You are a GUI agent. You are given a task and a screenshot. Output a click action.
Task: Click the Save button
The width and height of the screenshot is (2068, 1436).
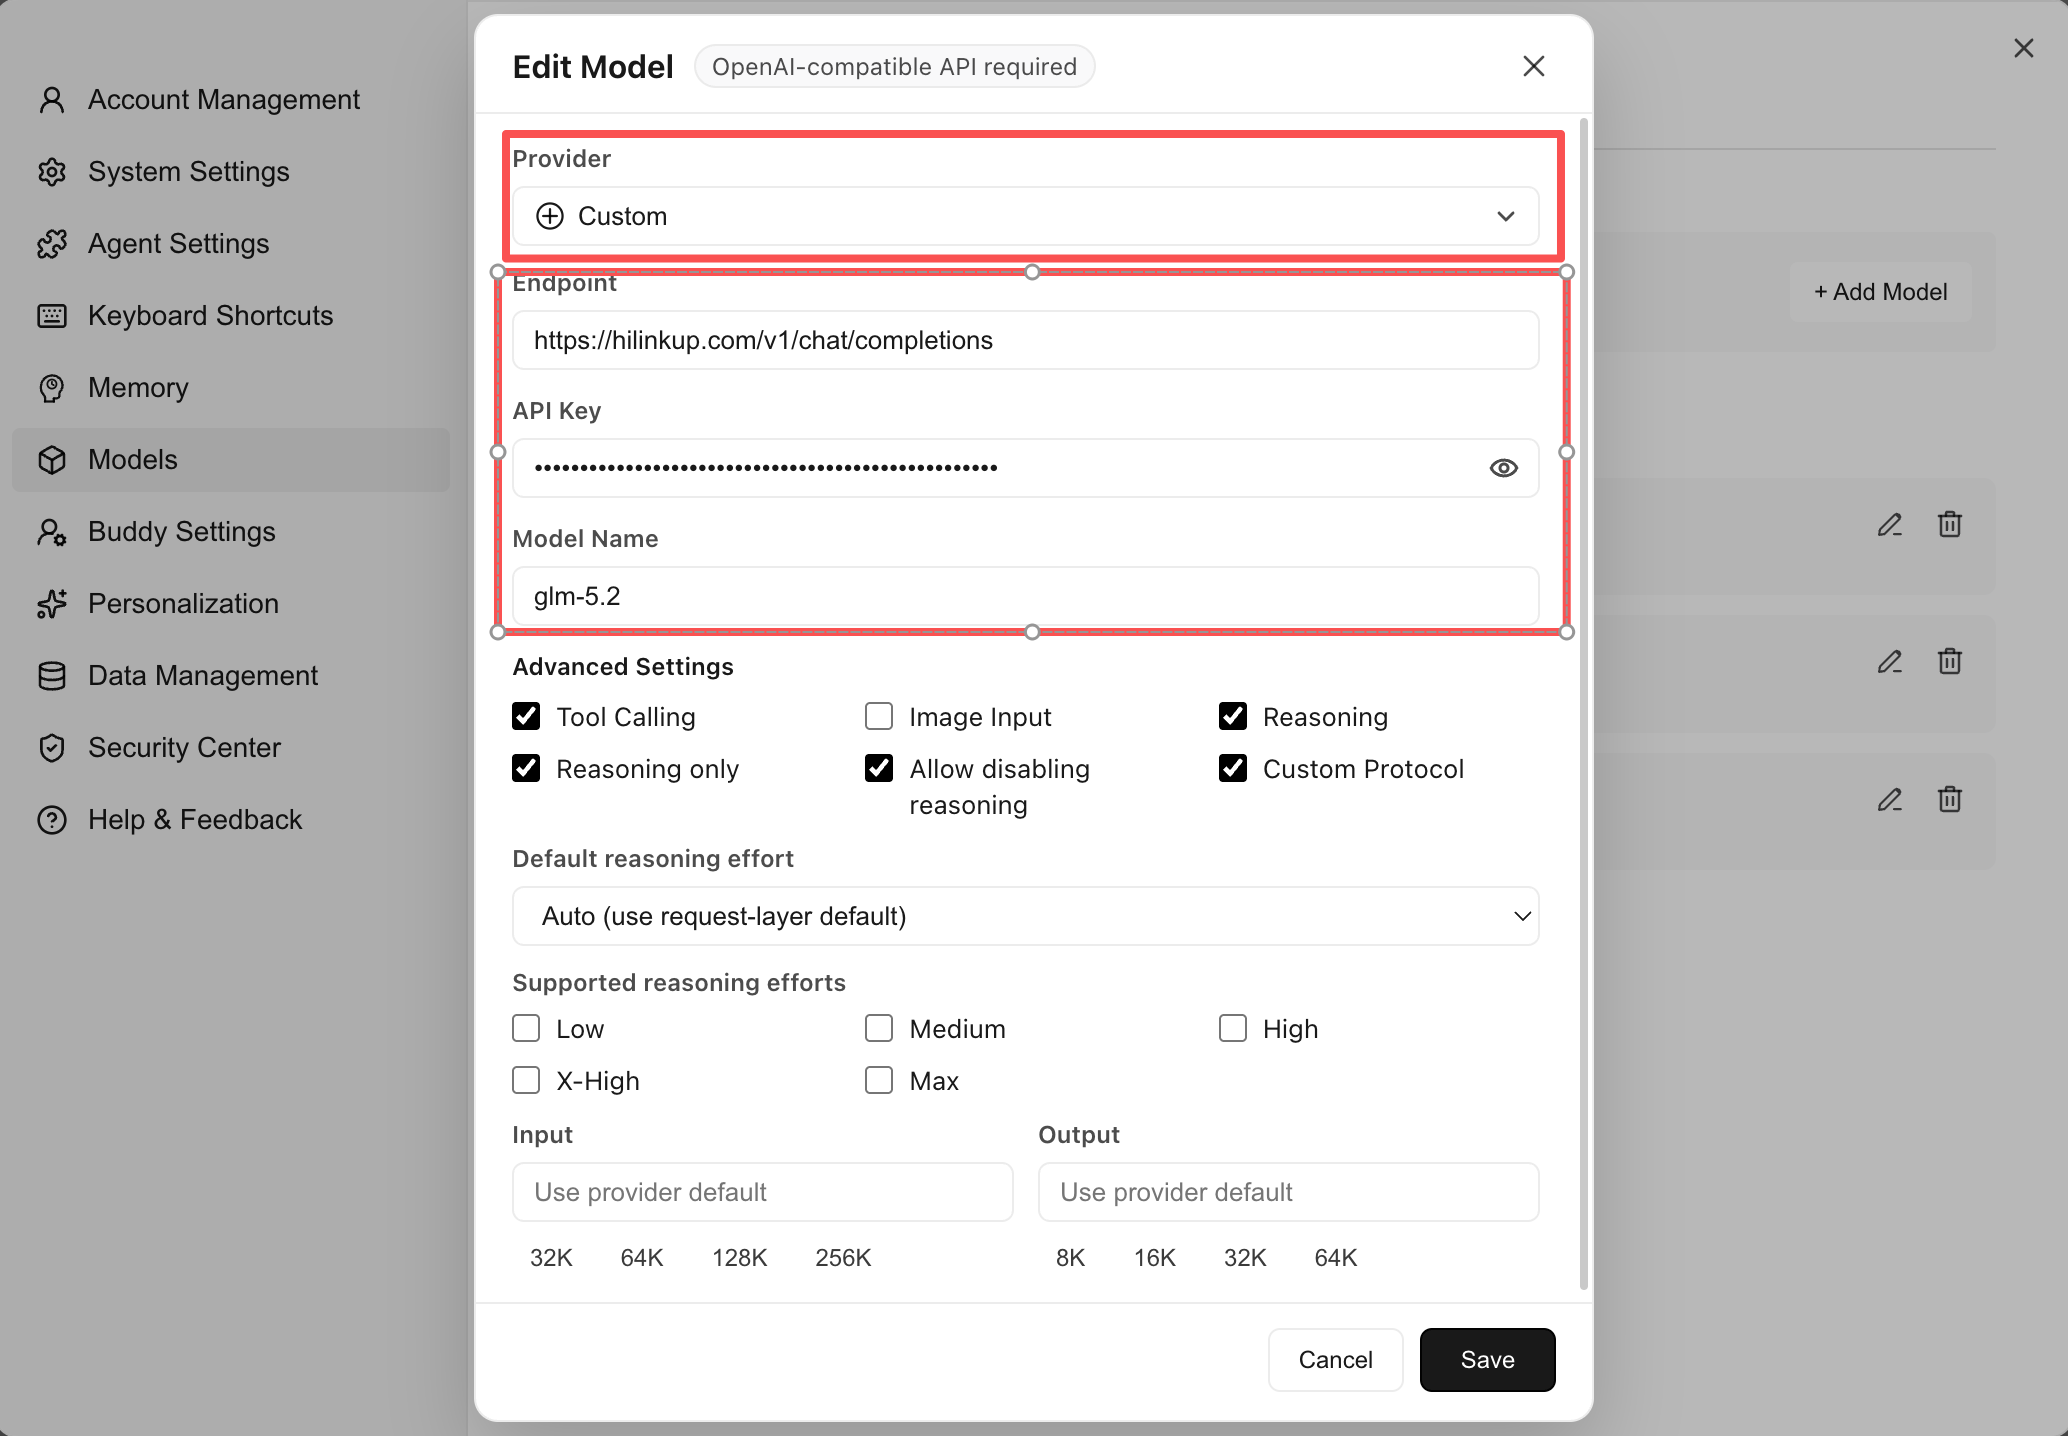[1487, 1360]
